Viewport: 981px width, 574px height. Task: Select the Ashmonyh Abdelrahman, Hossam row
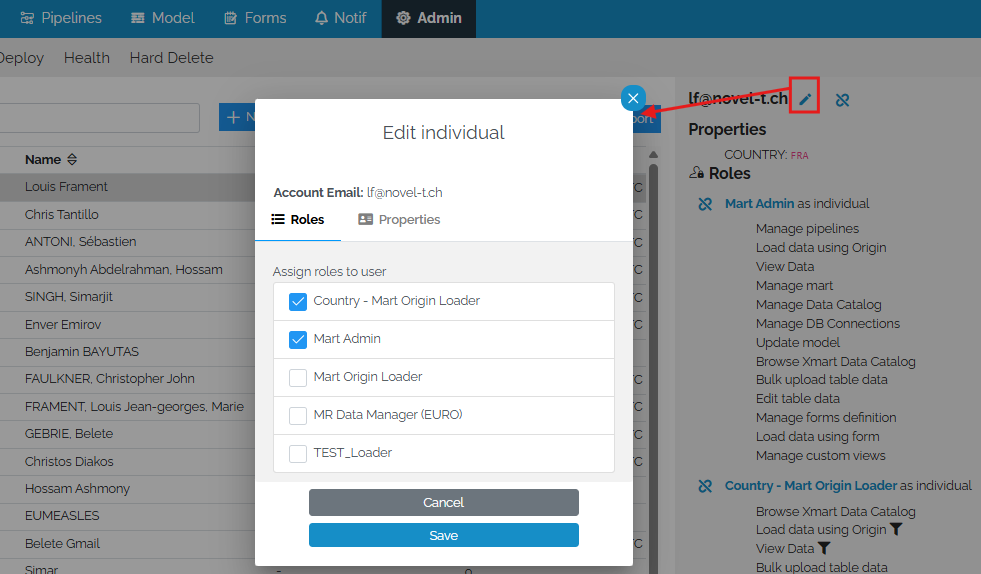tap(128, 270)
